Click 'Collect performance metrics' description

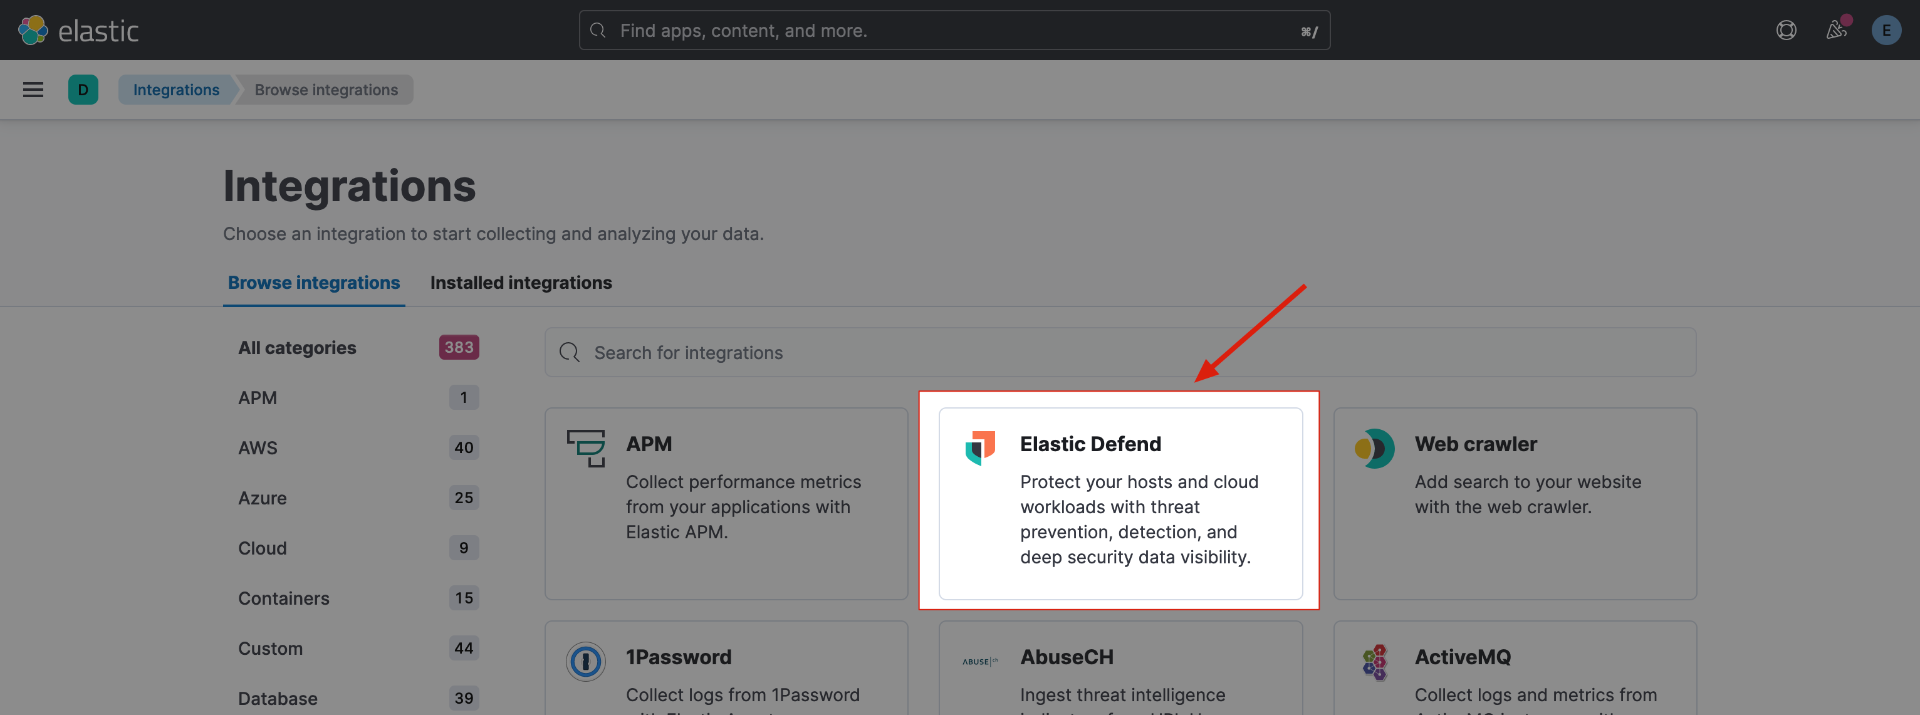click(x=743, y=506)
